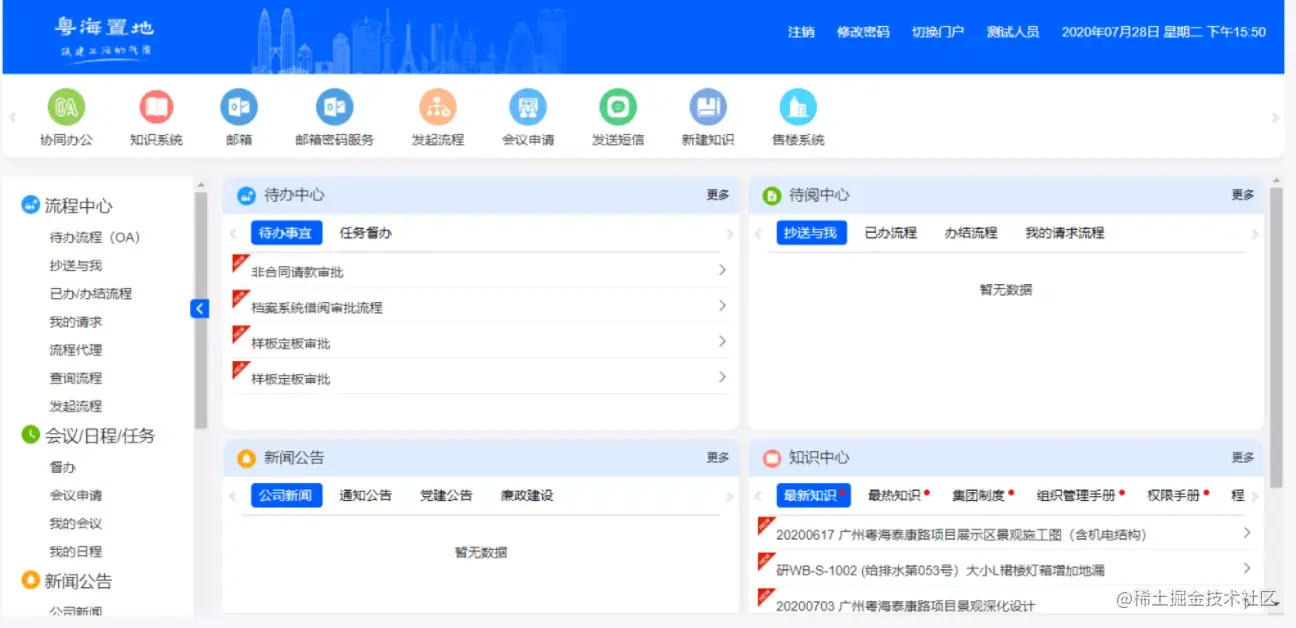Image resolution: width=1296 pixels, height=628 pixels.
Task: Select the 公司新闻 tab in 新闻公告 panel
Action: 286,495
